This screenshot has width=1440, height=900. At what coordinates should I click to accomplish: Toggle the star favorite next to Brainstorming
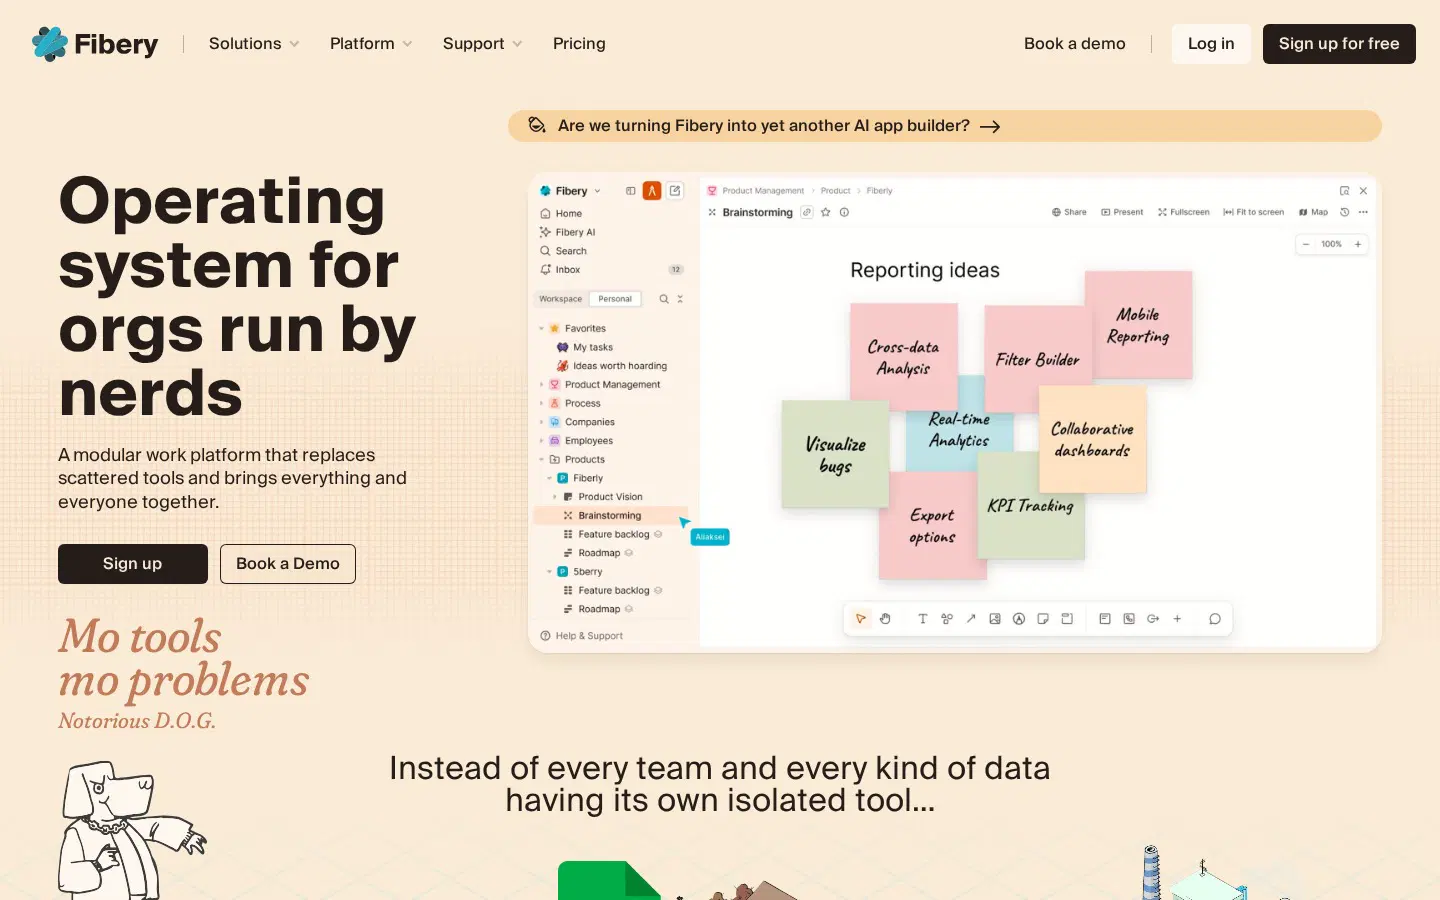(826, 212)
